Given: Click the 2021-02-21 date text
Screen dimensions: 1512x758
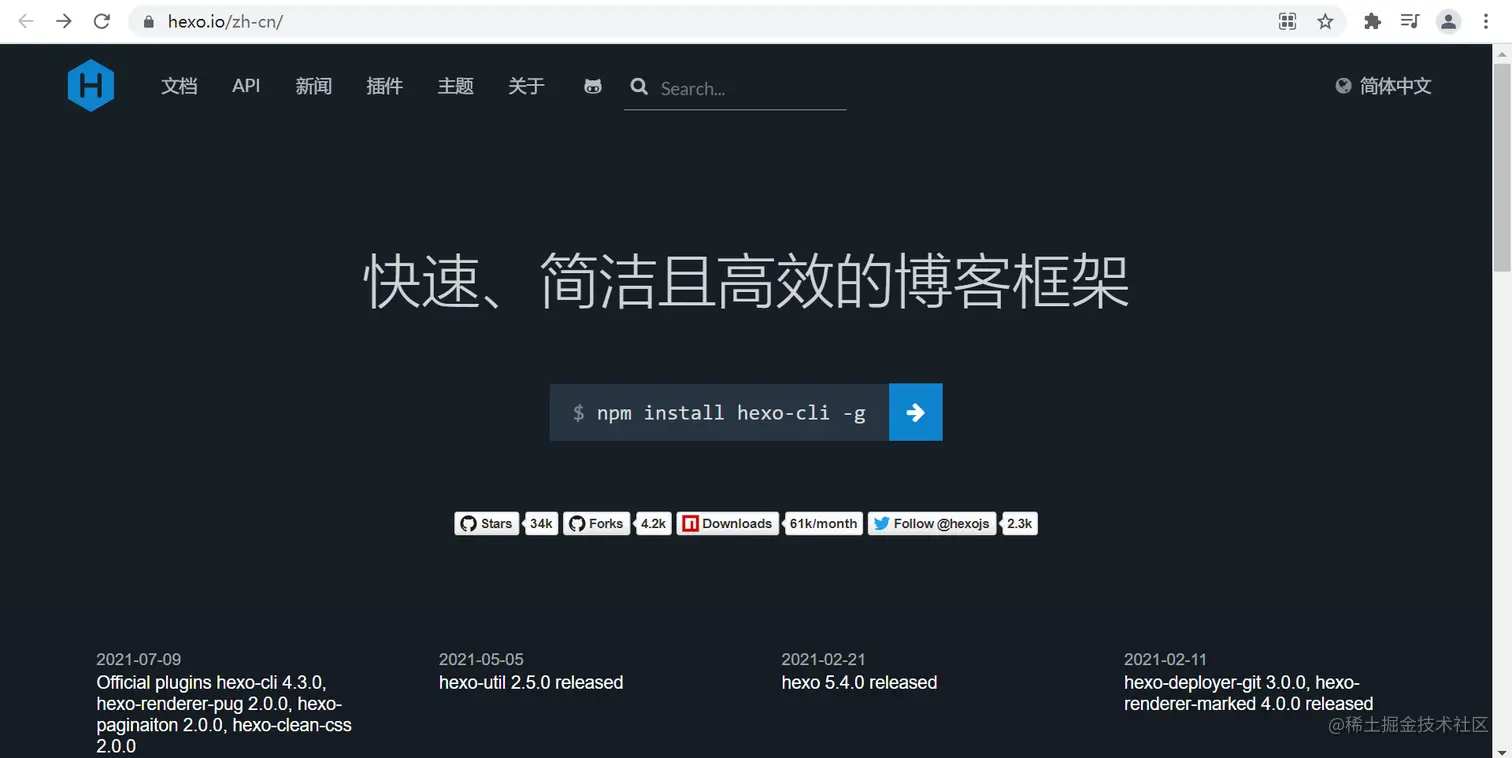Looking at the screenshot, I should coord(823,659).
